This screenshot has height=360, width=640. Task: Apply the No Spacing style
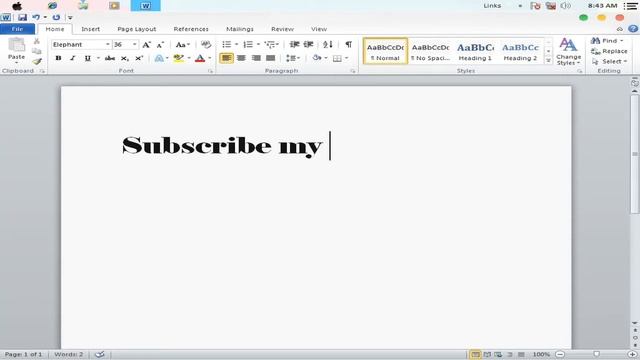430,51
